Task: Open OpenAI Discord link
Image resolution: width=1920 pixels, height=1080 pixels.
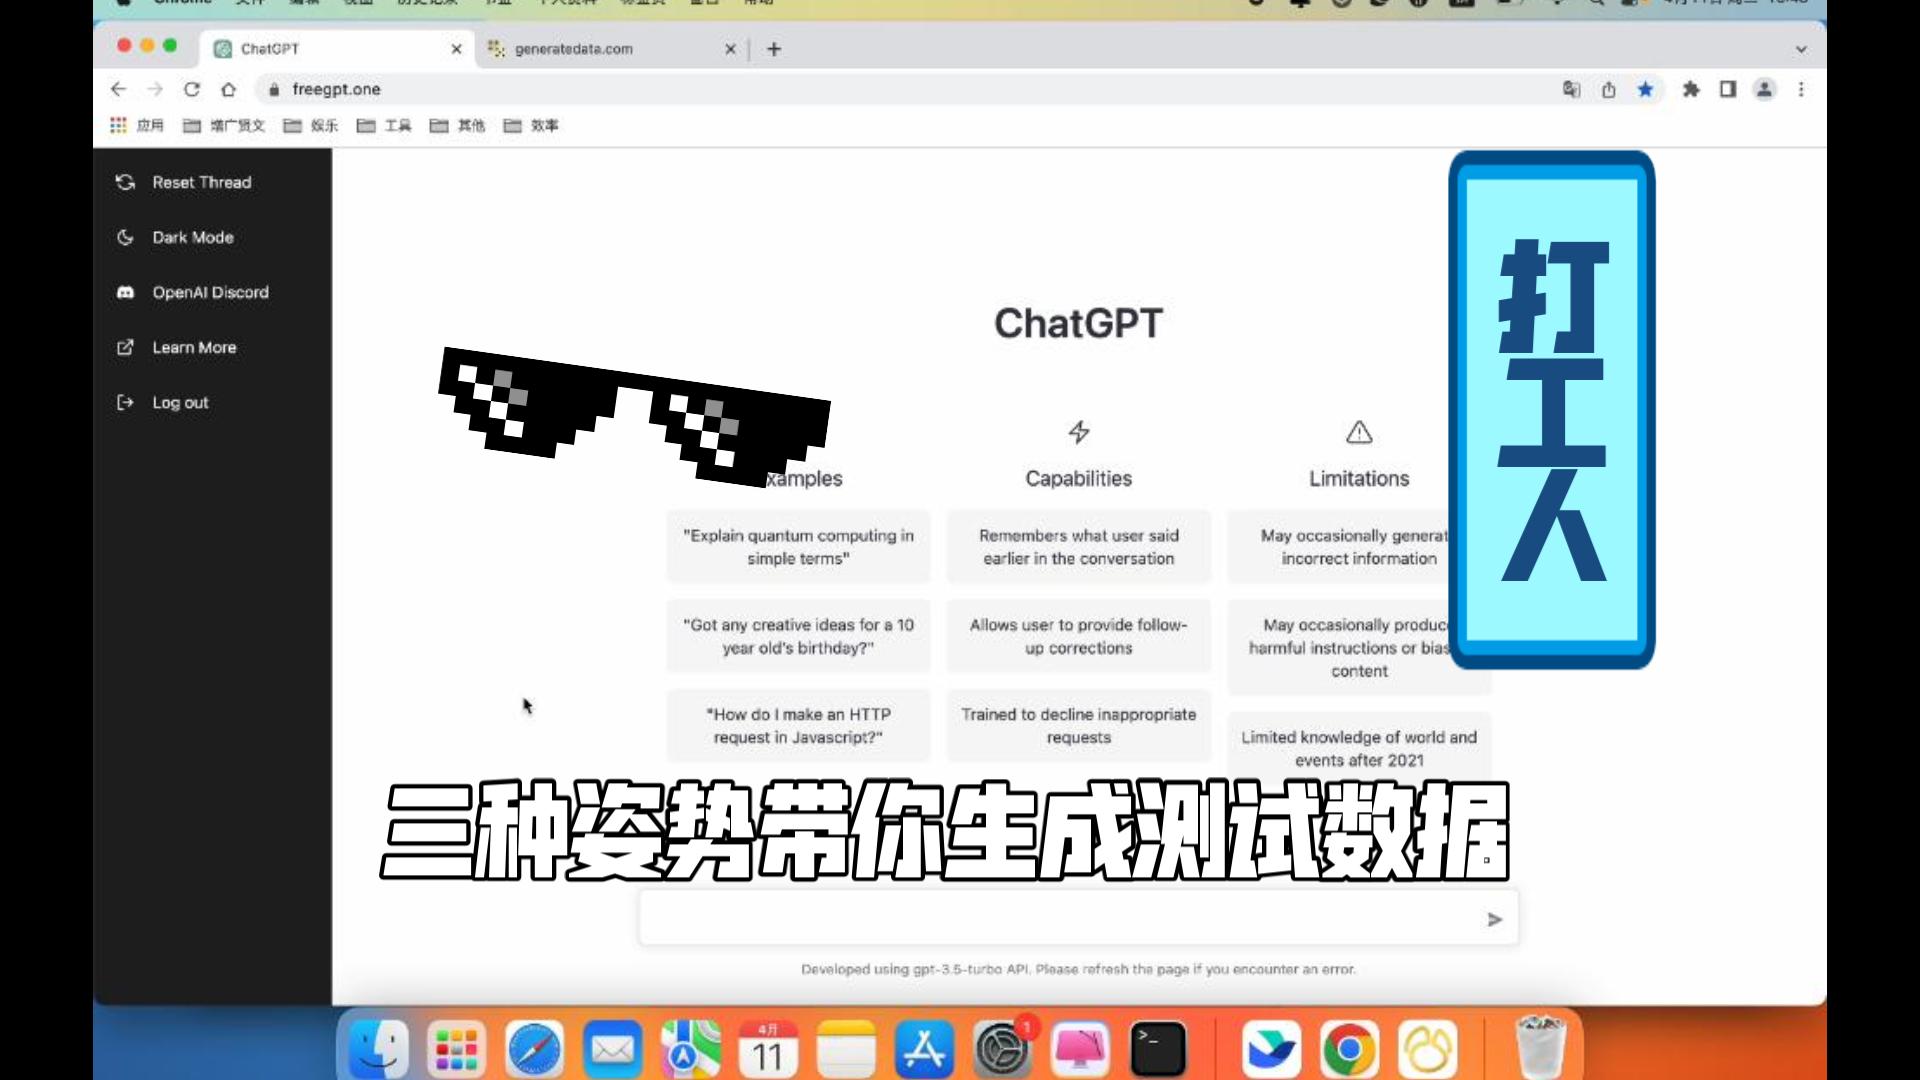Action: pyautogui.click(x=210, y=291)
